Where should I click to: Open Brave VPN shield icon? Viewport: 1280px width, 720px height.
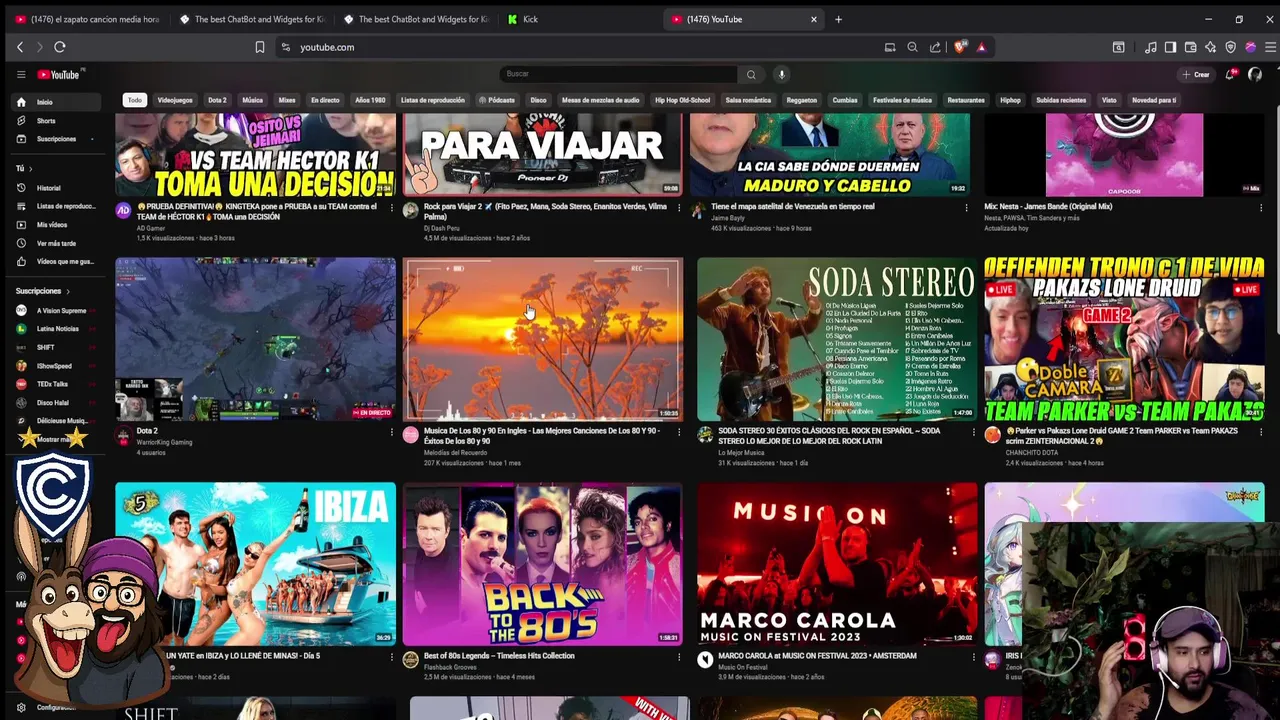1230,47
